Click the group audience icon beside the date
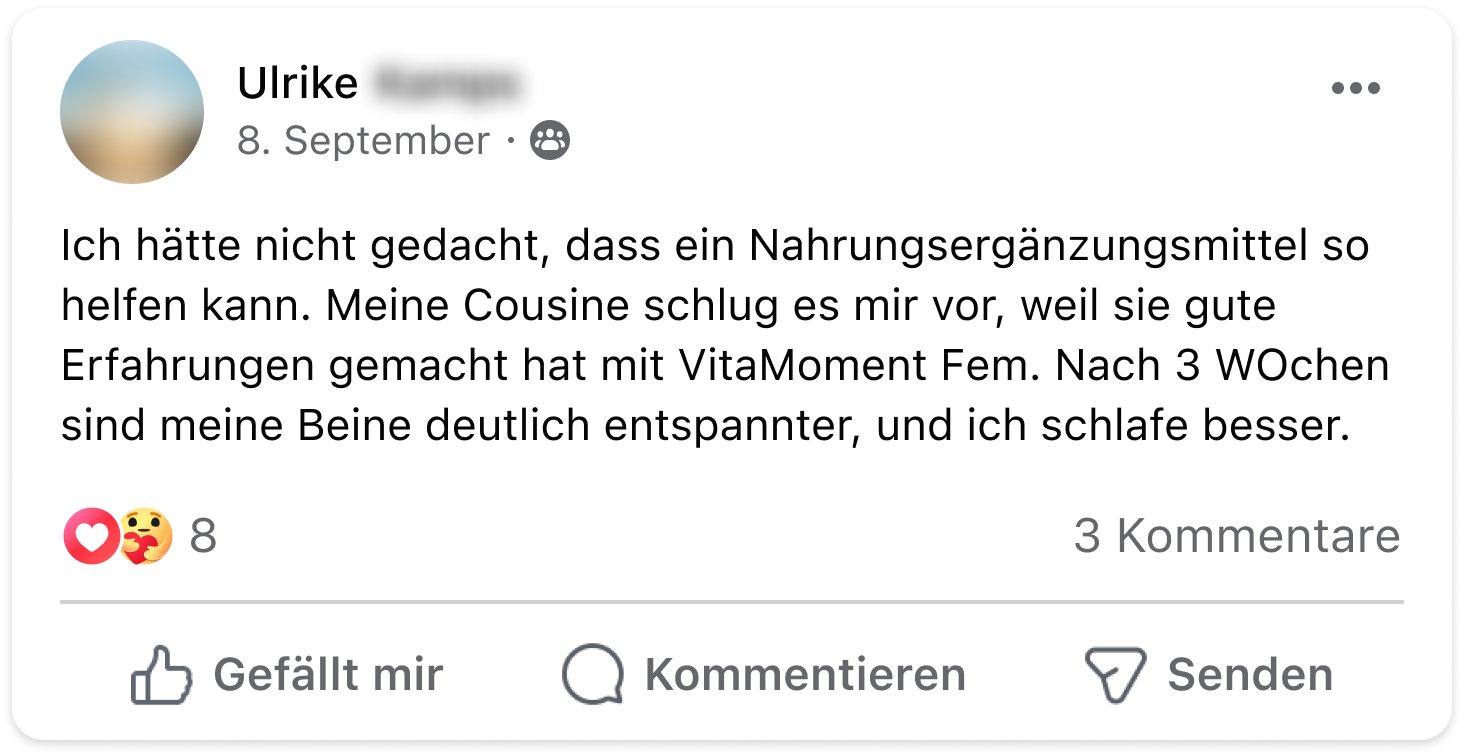Image resolution: width=1464 pixels, height=756 pixels. click(x=550, y=141)
